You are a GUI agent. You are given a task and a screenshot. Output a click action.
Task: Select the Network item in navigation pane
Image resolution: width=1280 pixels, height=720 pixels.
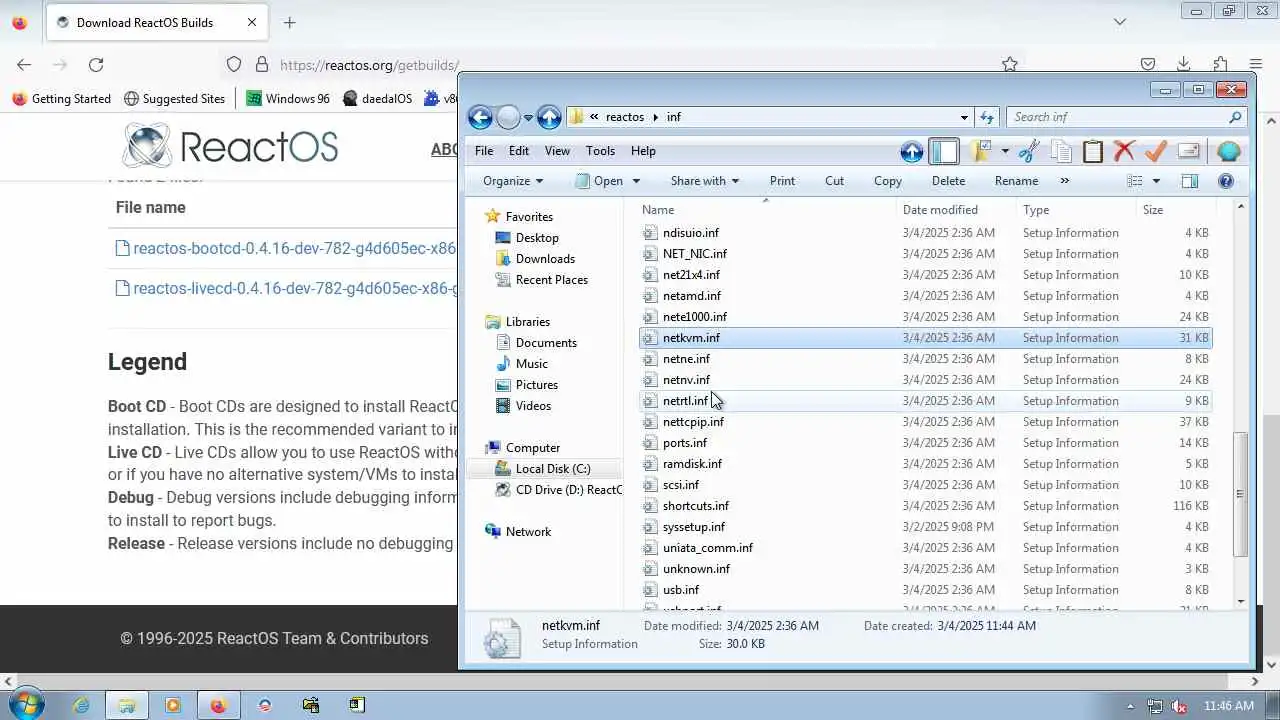click(x=528, y=532)
